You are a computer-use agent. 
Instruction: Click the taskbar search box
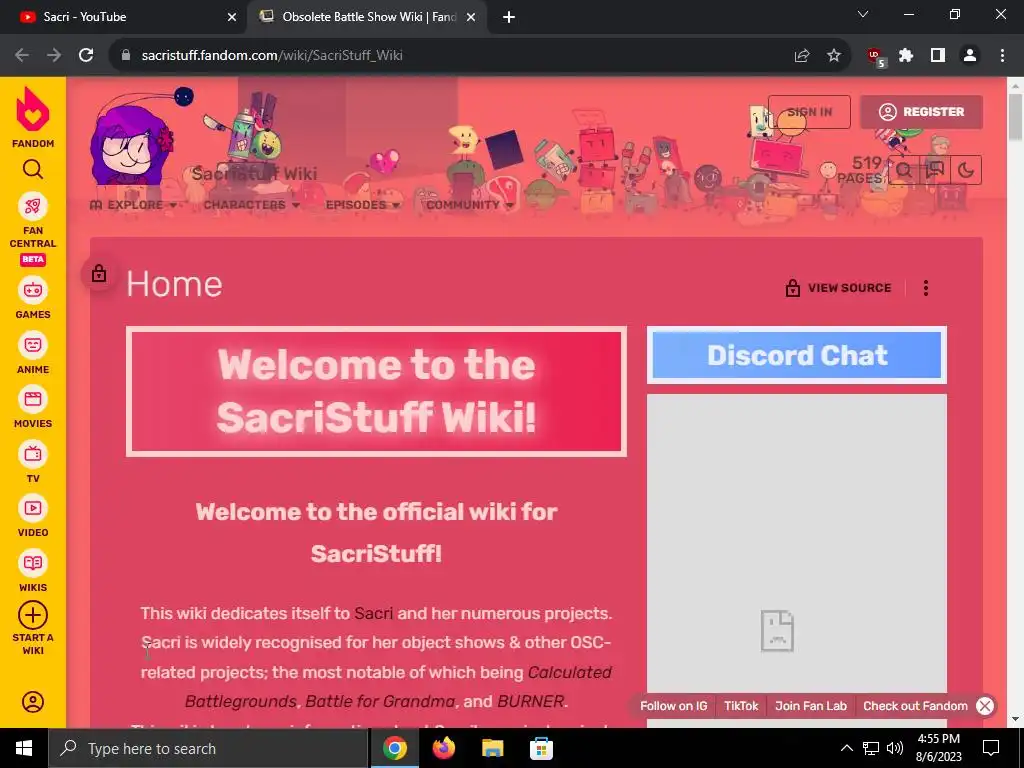(x=208, y=748)
